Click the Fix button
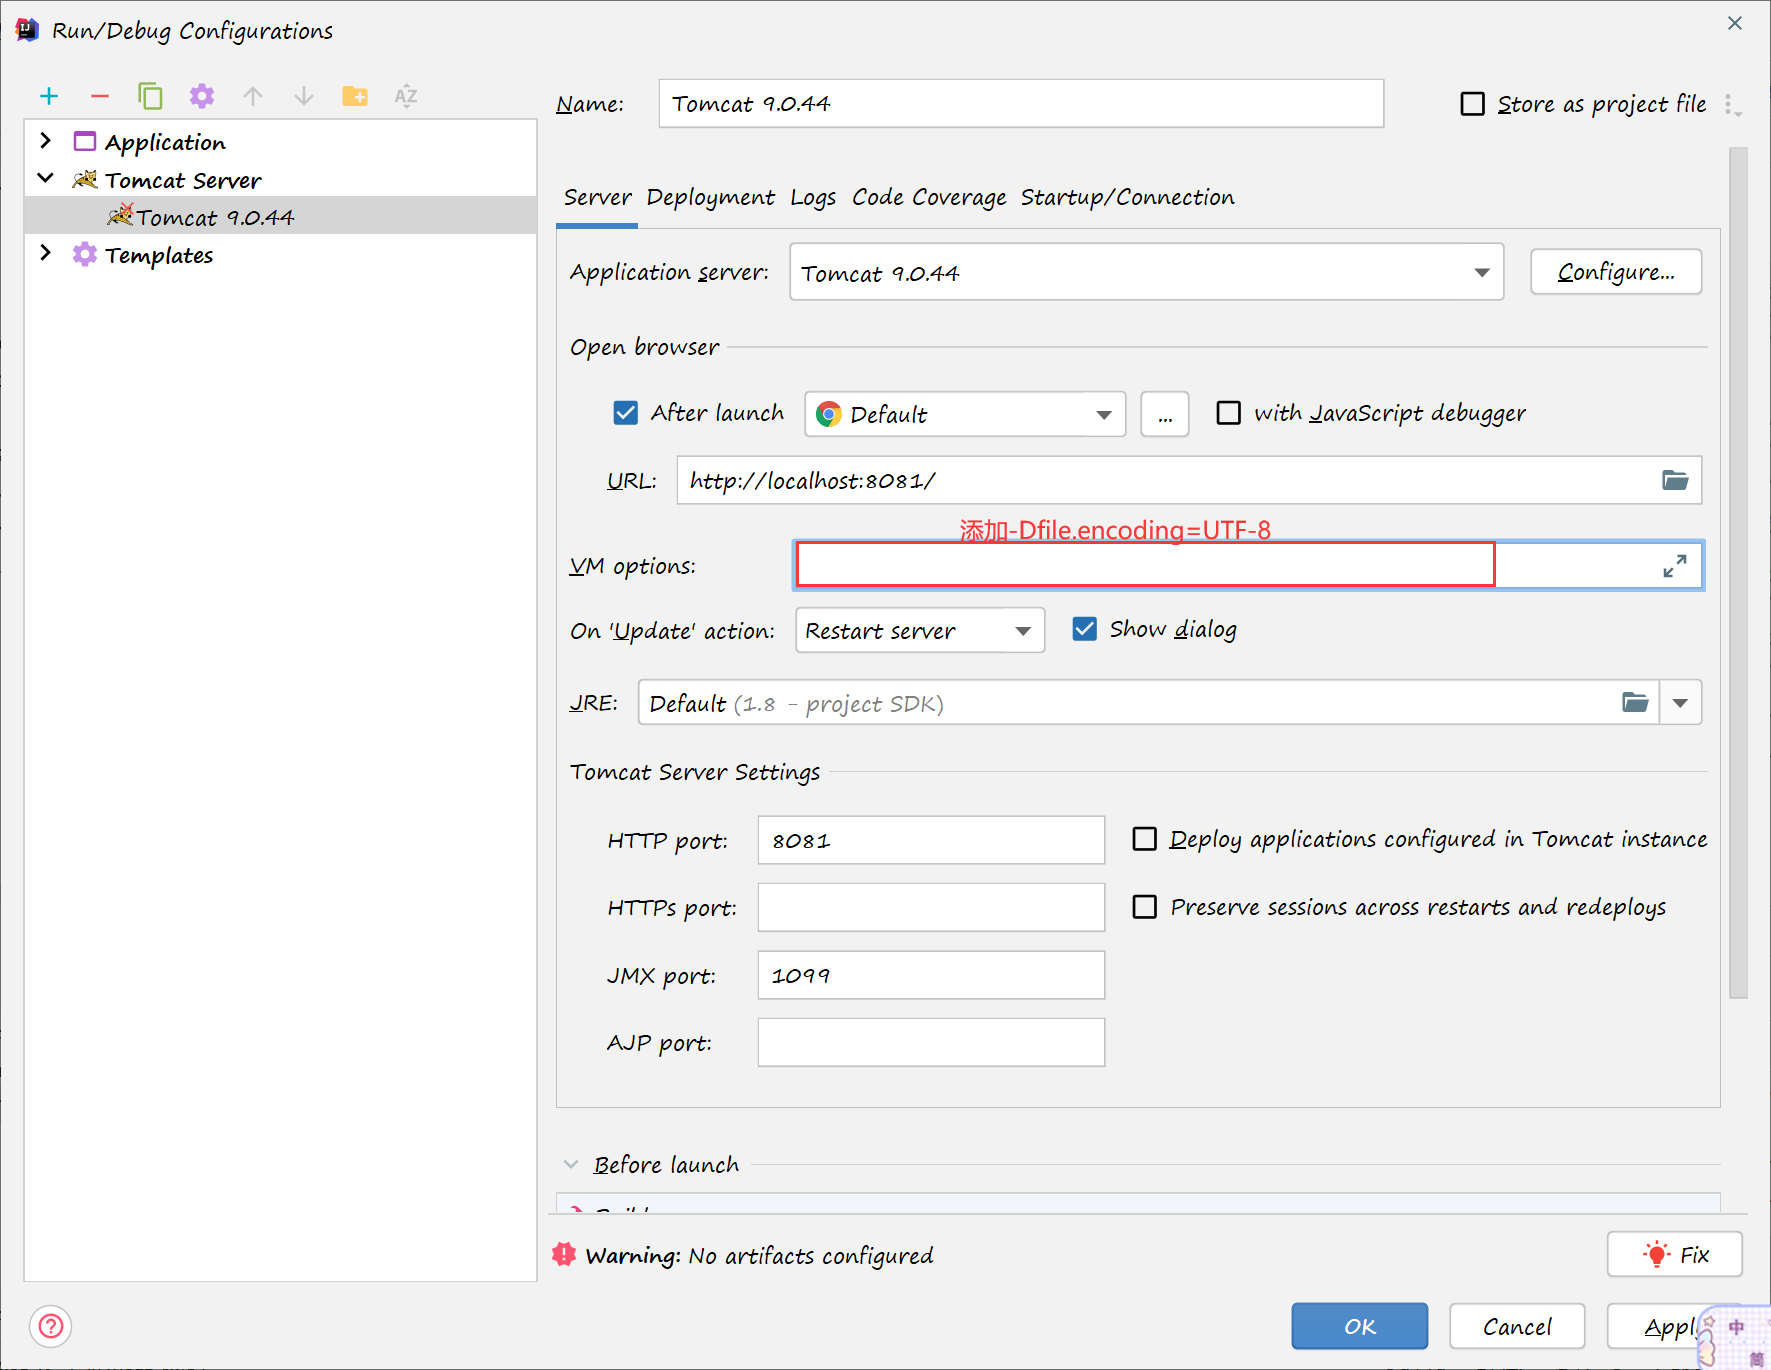 (x=1675, y=1254)
